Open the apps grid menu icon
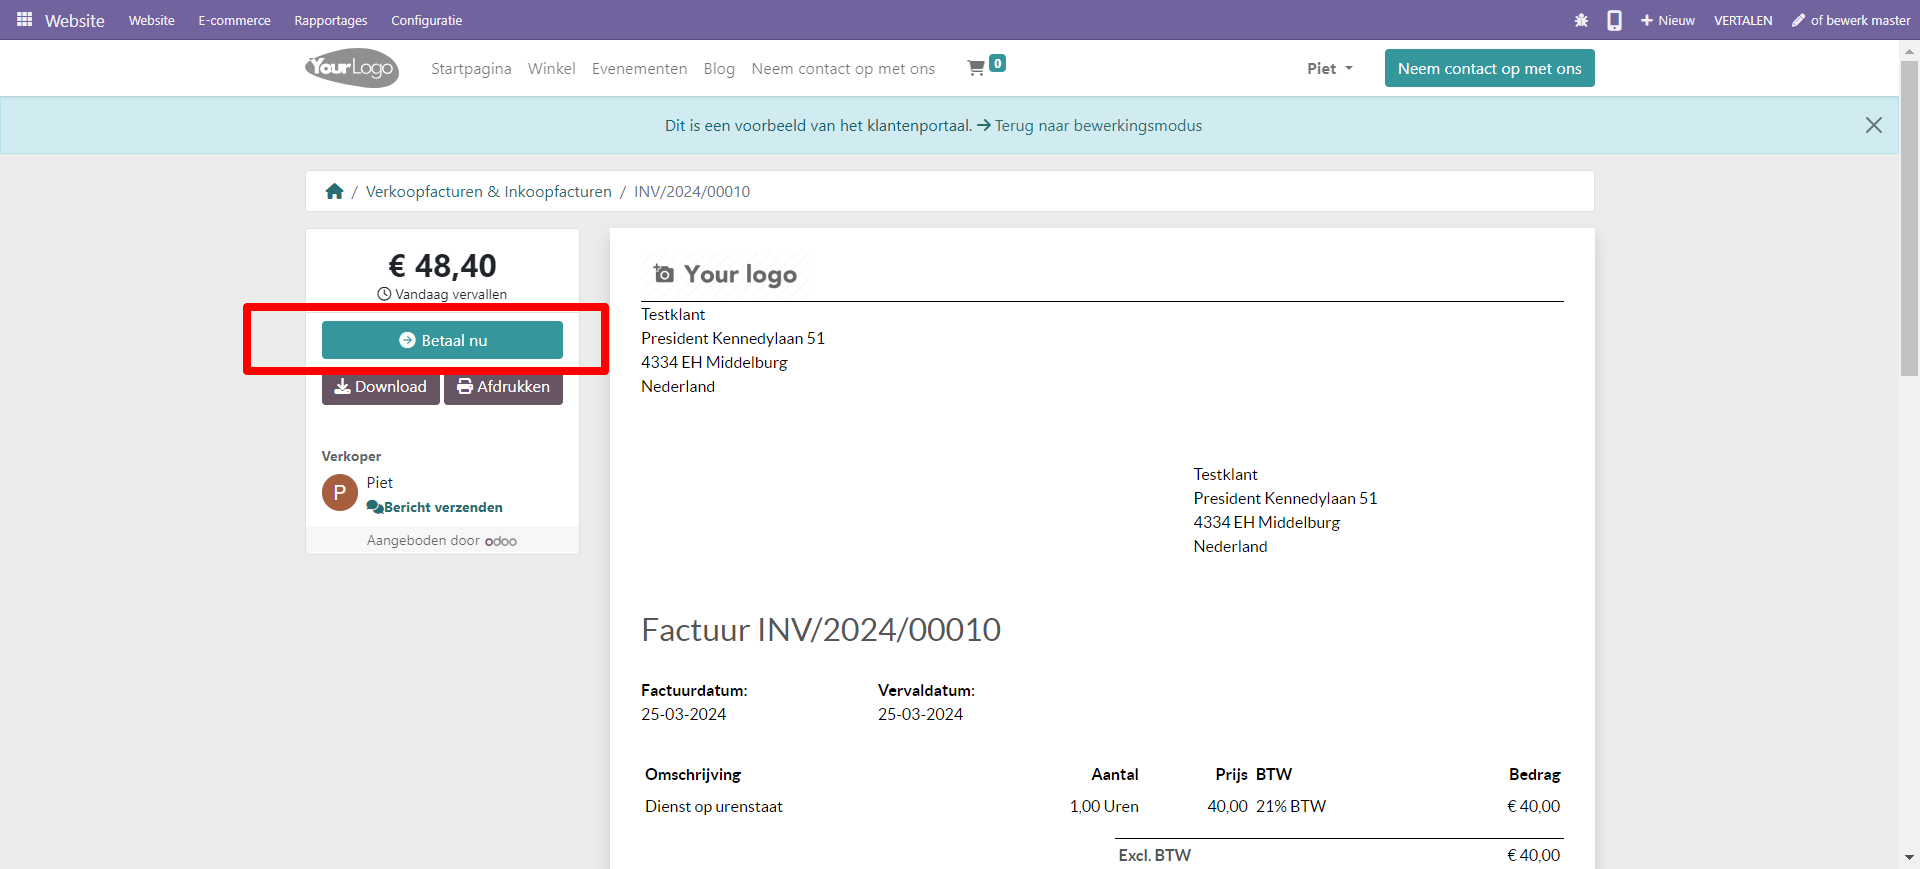Screen dimensions: 1920x869 coord(24,20)
